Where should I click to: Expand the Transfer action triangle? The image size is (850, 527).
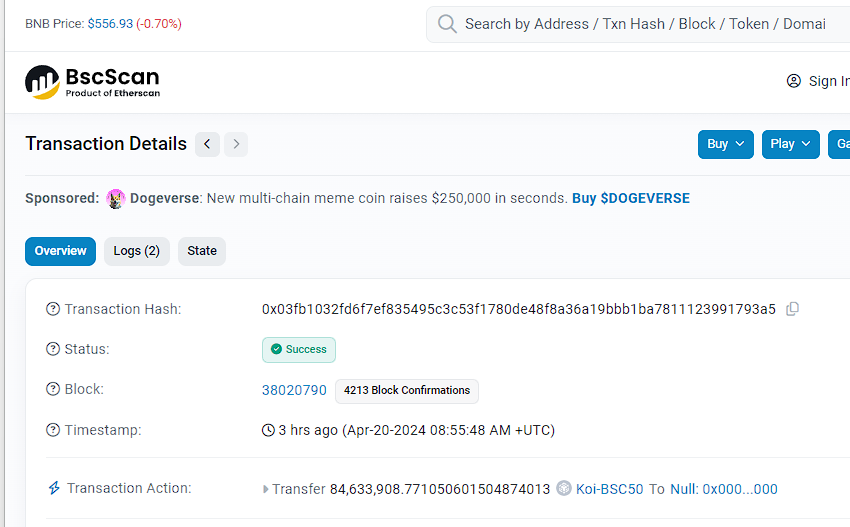coord(265,489)
